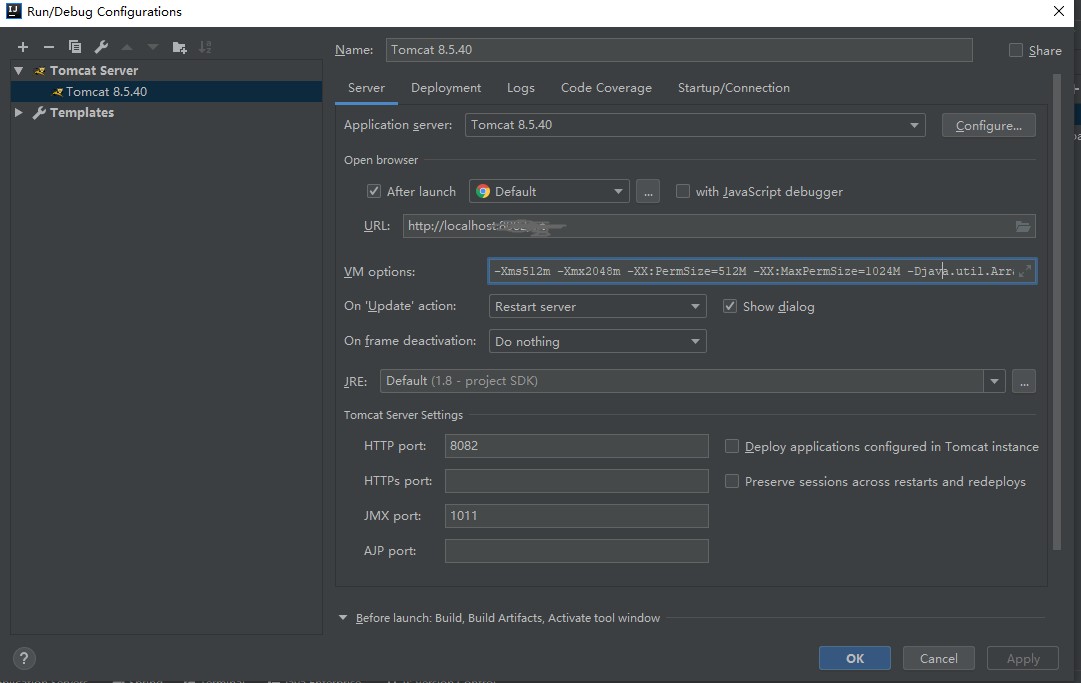Click the Configure... button

pos(989,125)
